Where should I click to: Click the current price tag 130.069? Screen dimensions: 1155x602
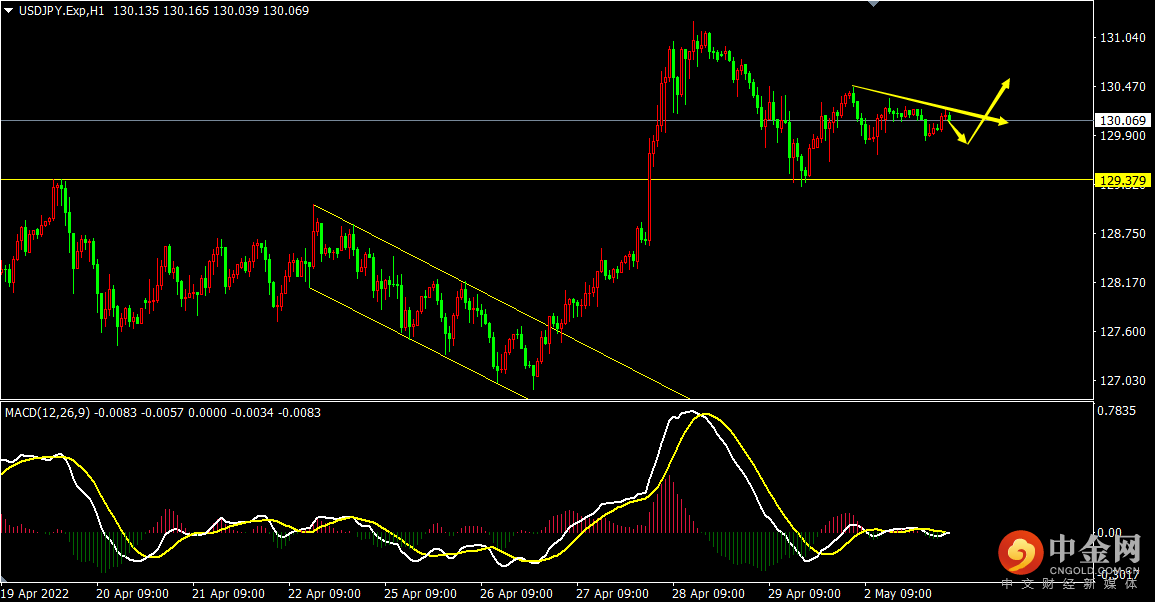[x=1122, y=120]
